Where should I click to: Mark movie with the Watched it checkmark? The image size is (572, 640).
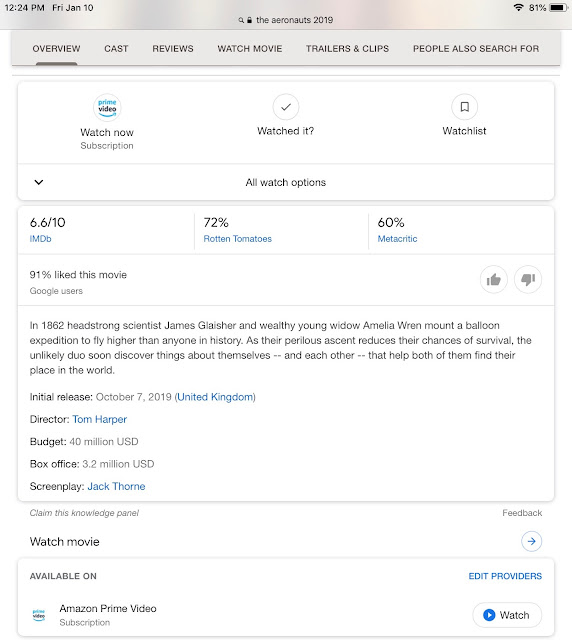(x=286, y=107)
